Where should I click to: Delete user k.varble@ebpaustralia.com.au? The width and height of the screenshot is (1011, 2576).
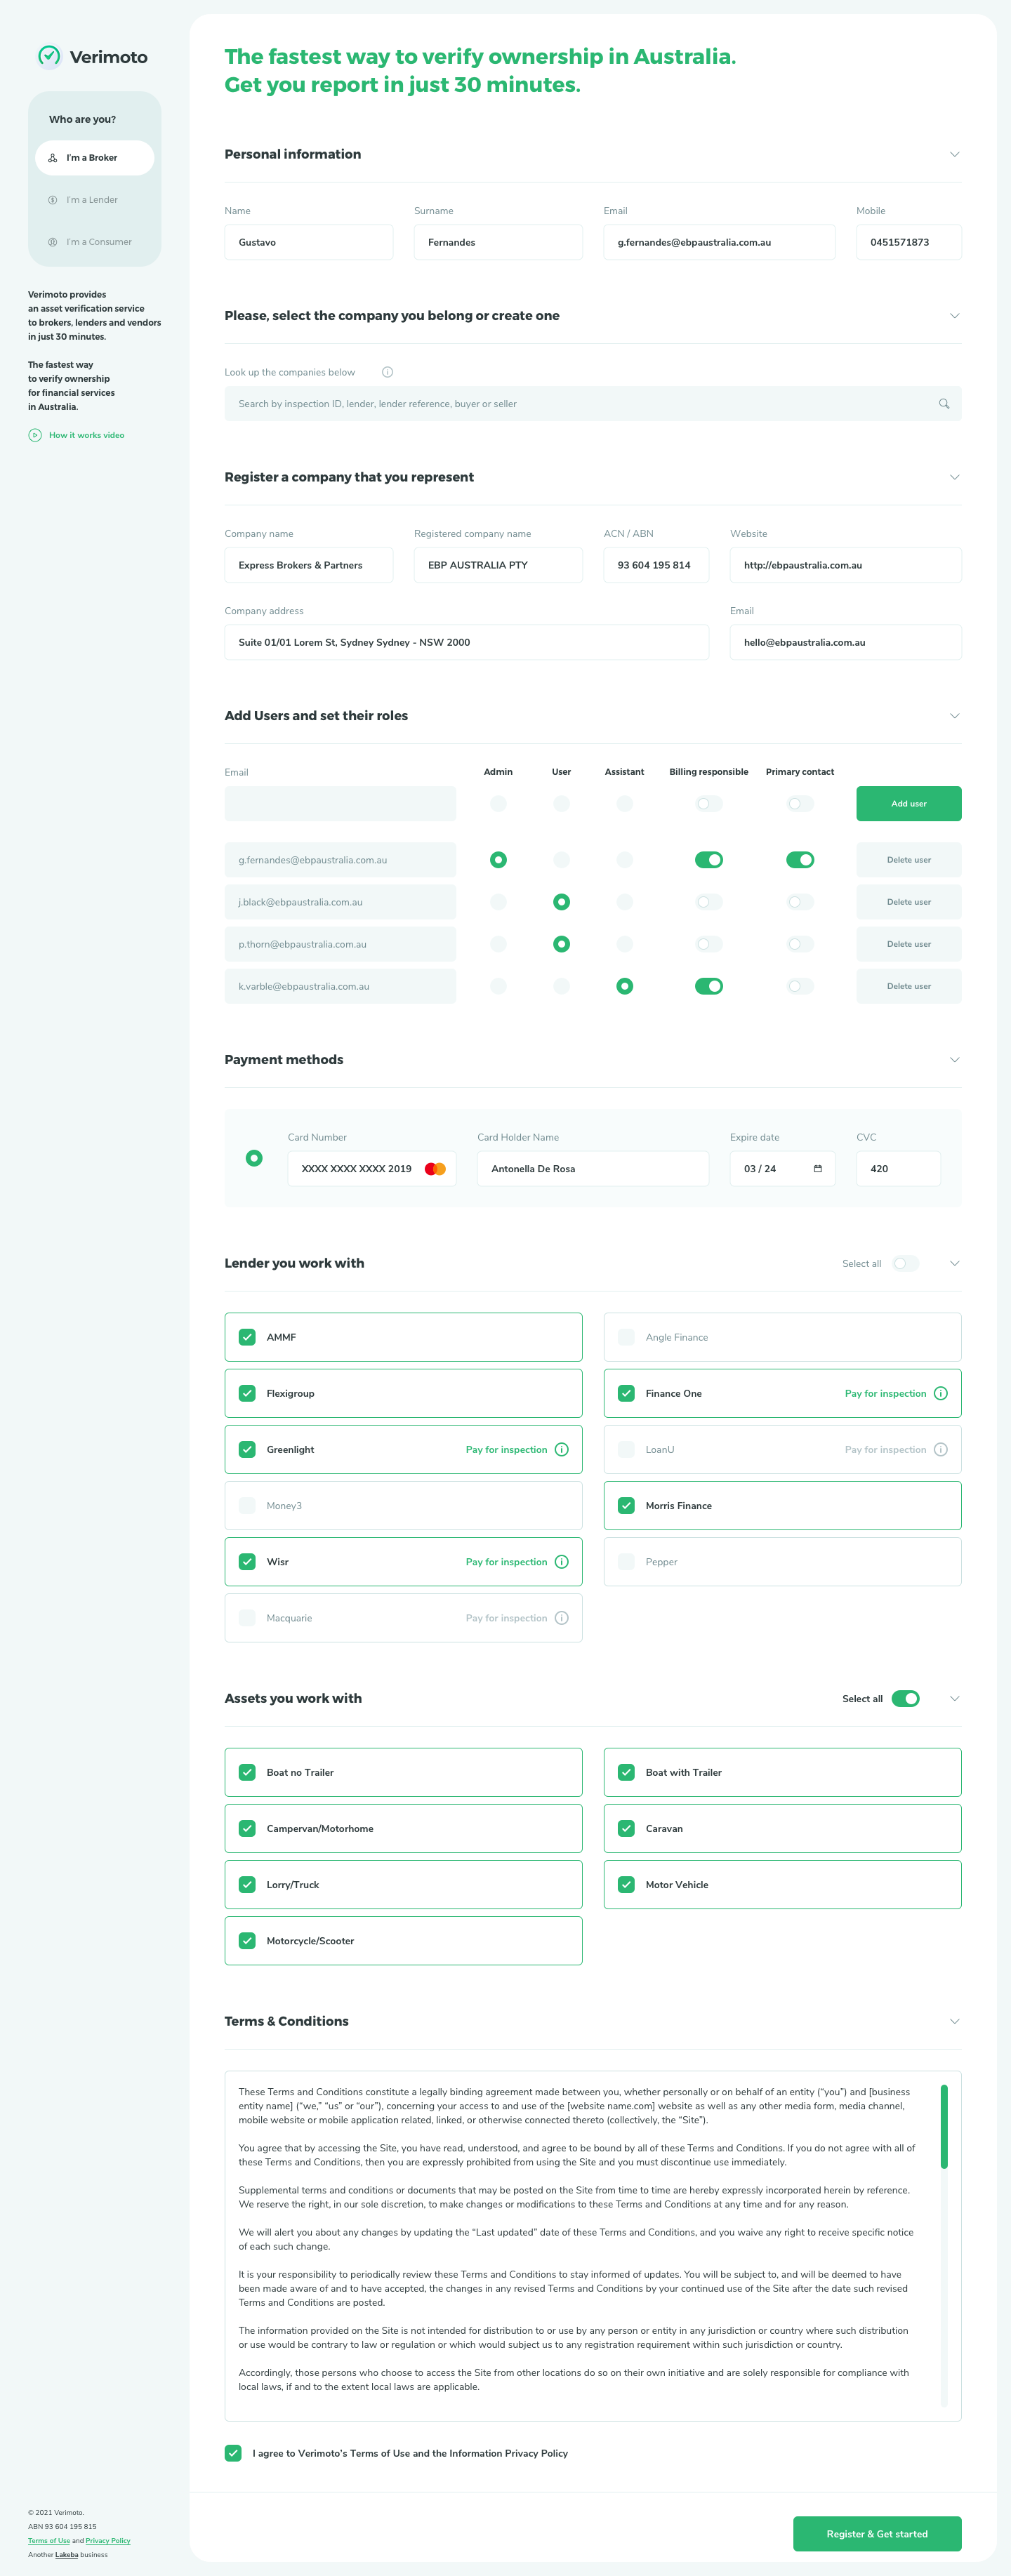[x=909, y=986]
